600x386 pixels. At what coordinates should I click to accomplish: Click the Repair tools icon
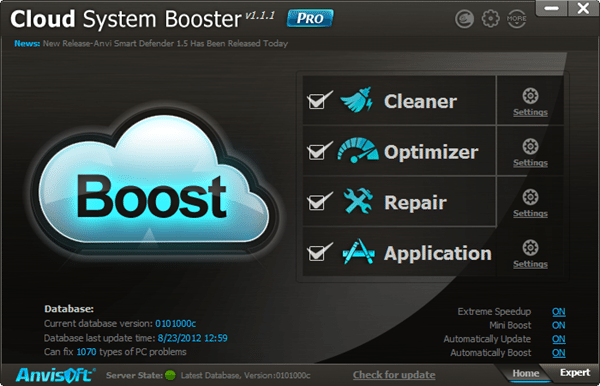(358, 201)
